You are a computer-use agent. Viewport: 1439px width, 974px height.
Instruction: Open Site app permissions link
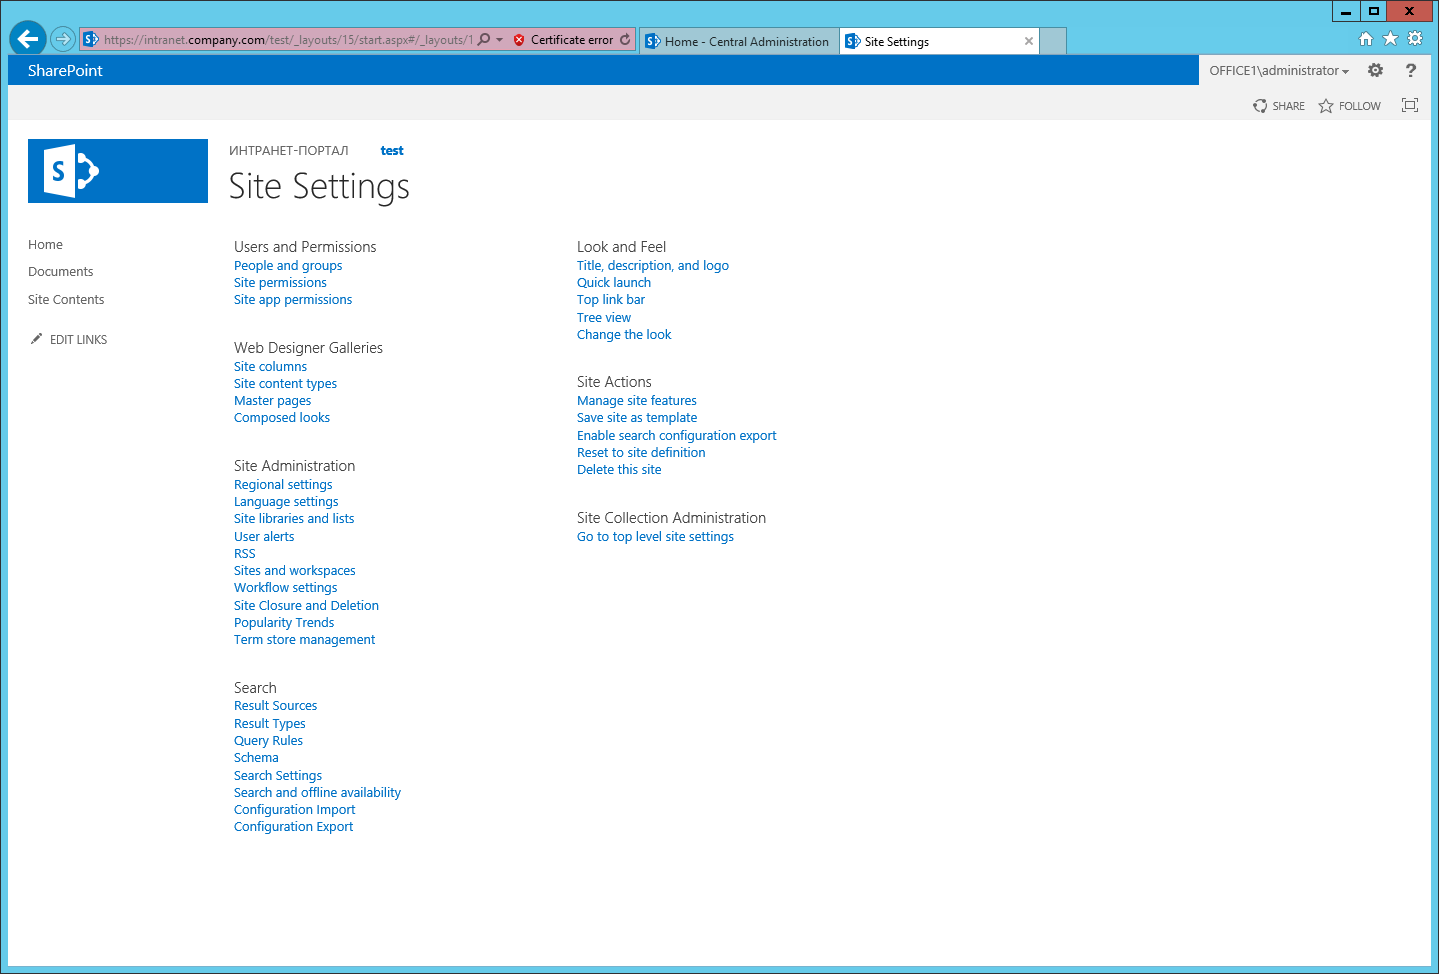point(293,300)
